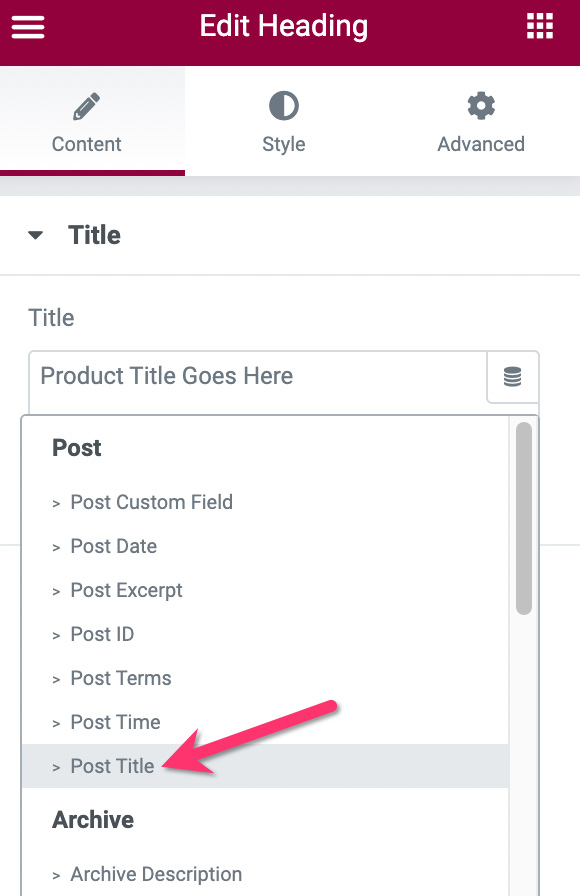Click the Title text input field

click(258, 377)
